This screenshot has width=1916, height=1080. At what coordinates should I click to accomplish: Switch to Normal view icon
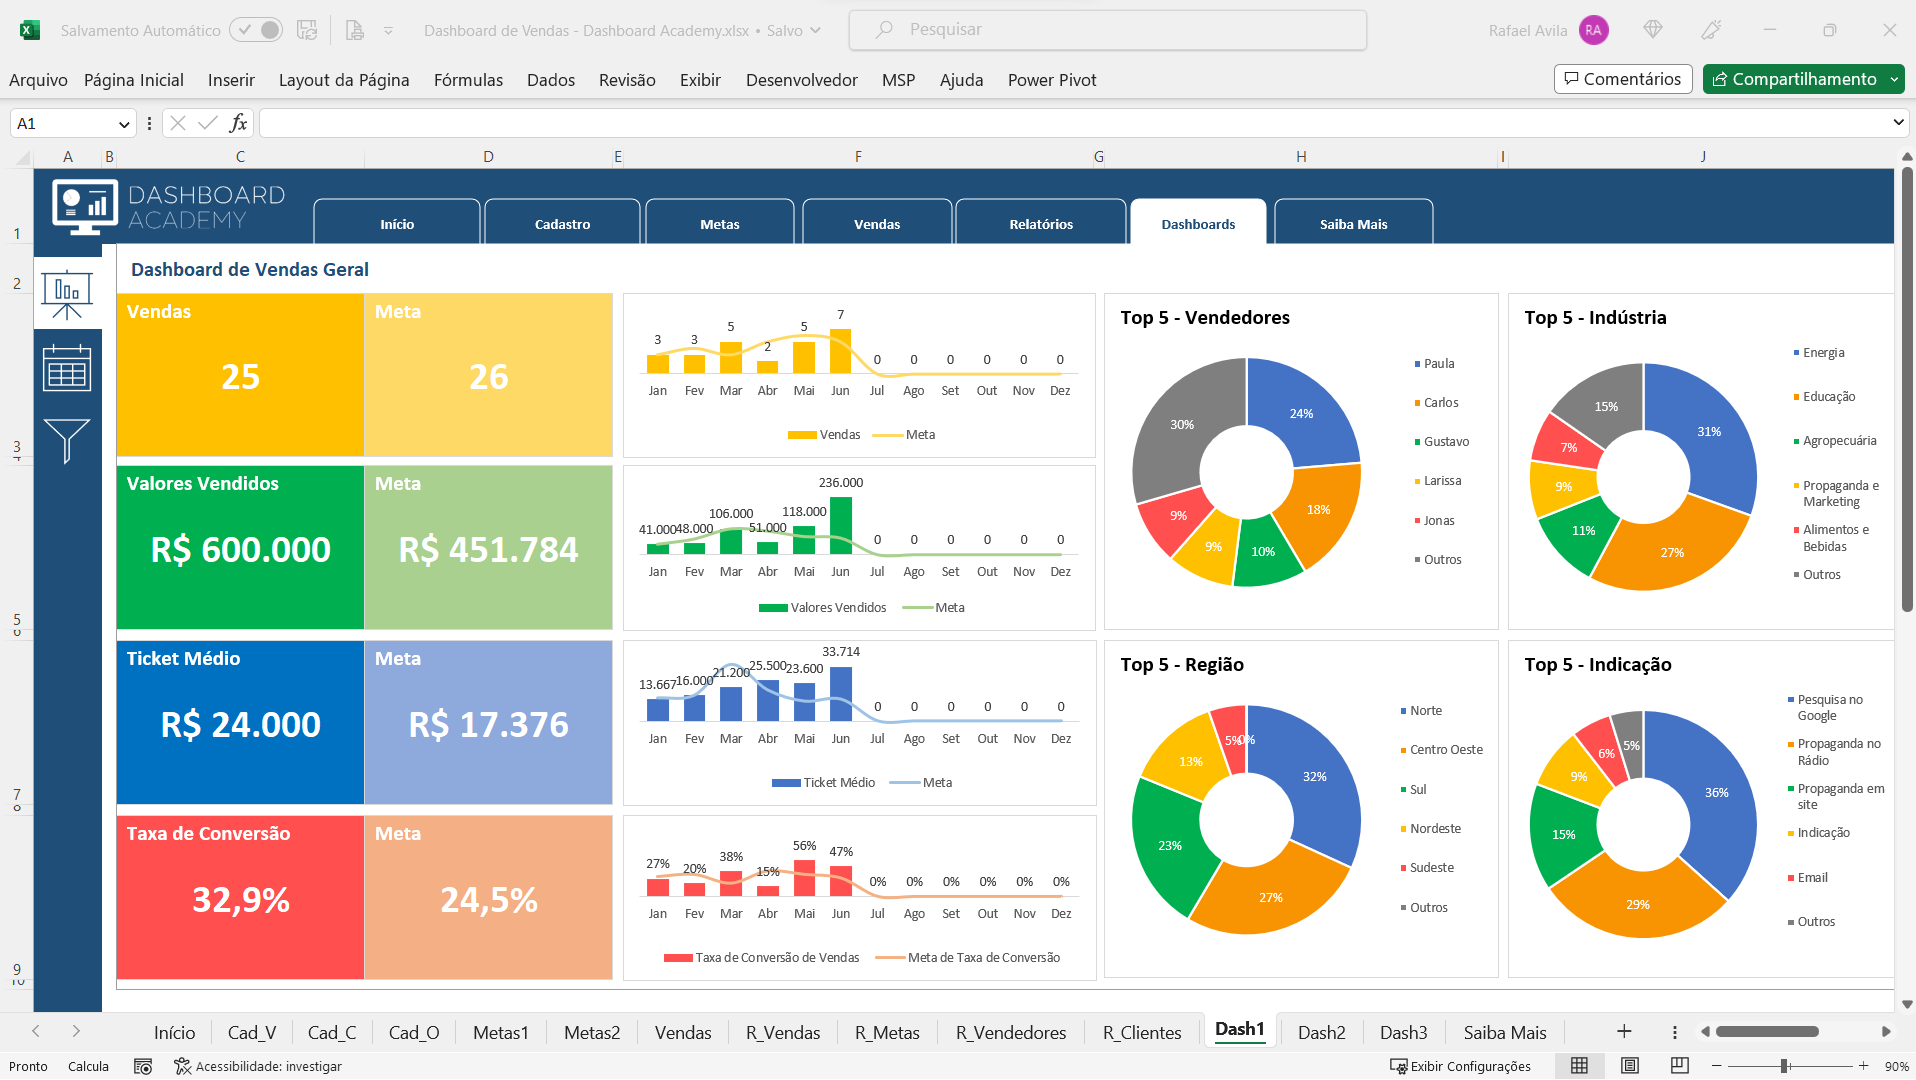1579,1066
